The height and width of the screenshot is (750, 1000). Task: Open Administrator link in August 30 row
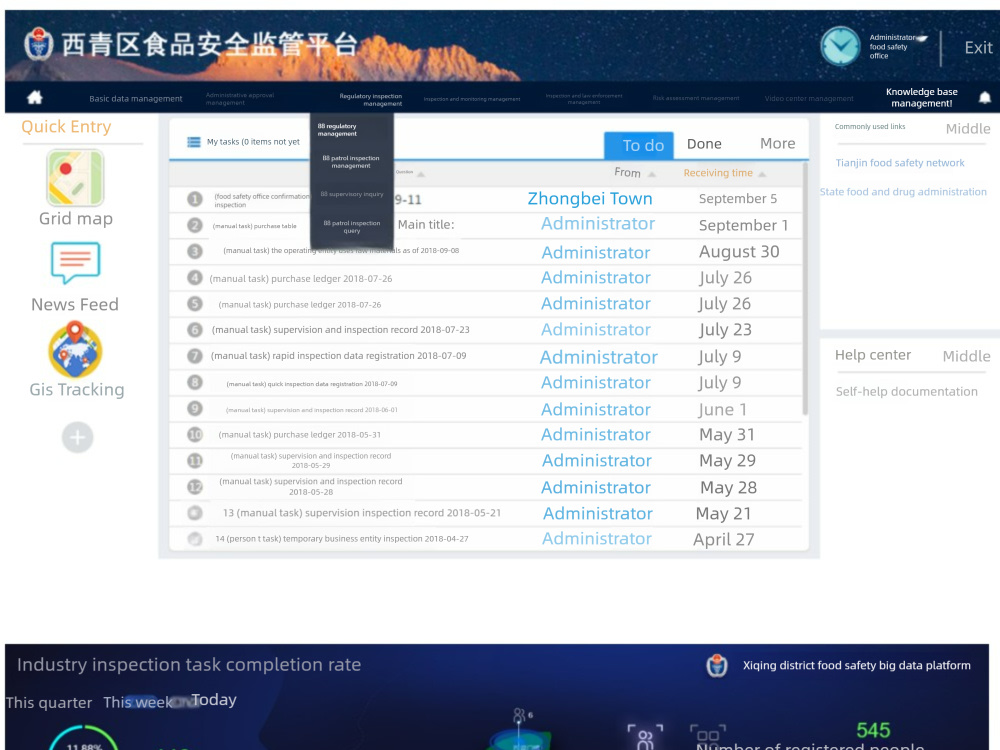click(596, 253)
